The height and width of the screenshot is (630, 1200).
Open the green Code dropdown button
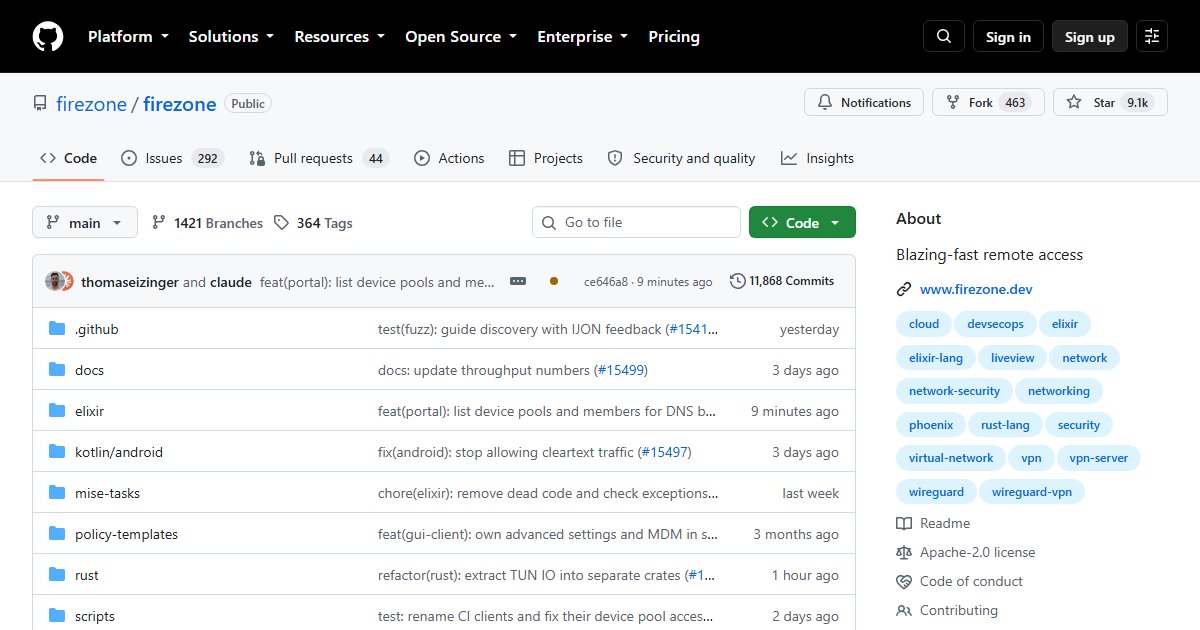tap(802, 223)
